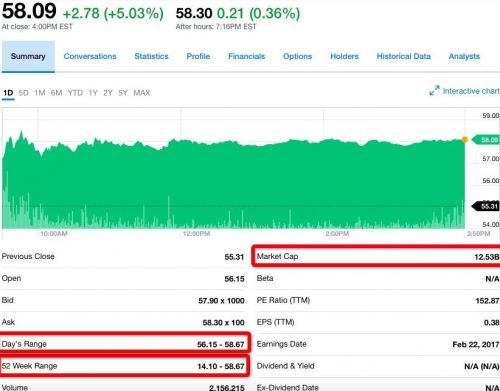Switch chart to YTD range
Screen dimensions: 500x391
click(75, 93)
